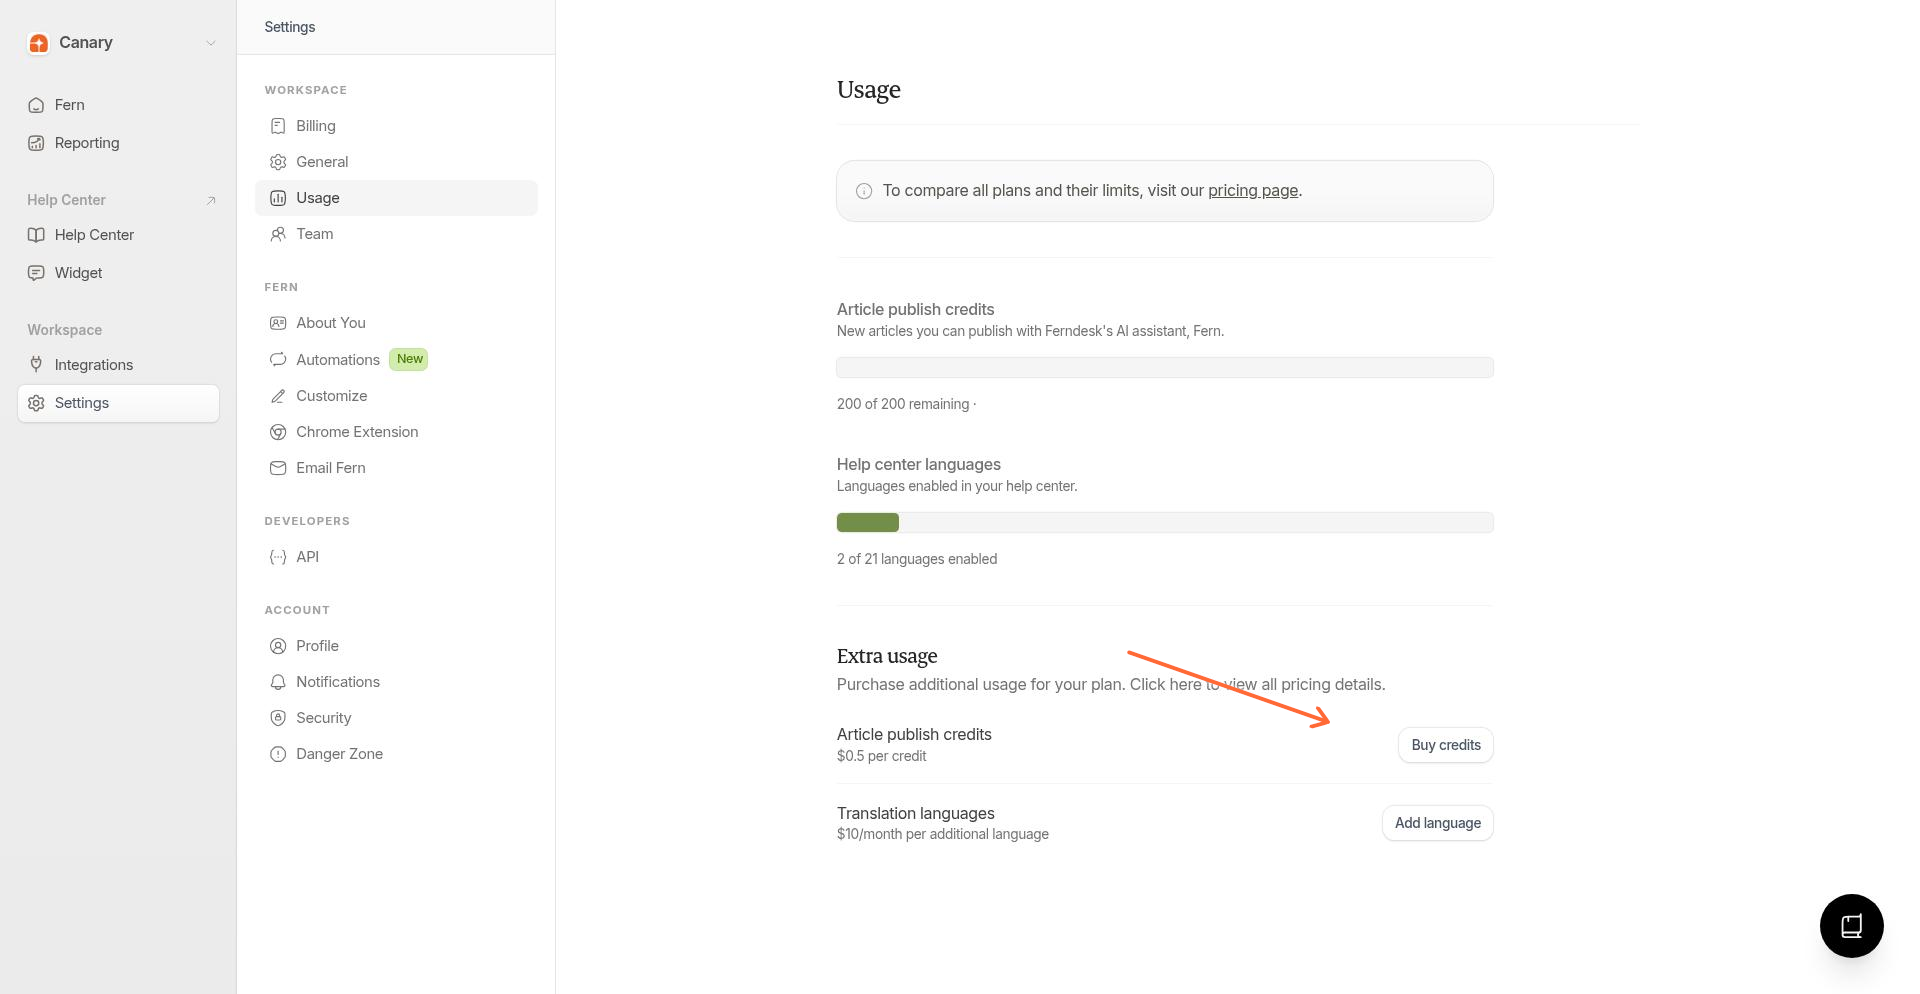This screenshot has height=994, width=1920.
Task: Click the Add language button
Action: pos(1437,822)
